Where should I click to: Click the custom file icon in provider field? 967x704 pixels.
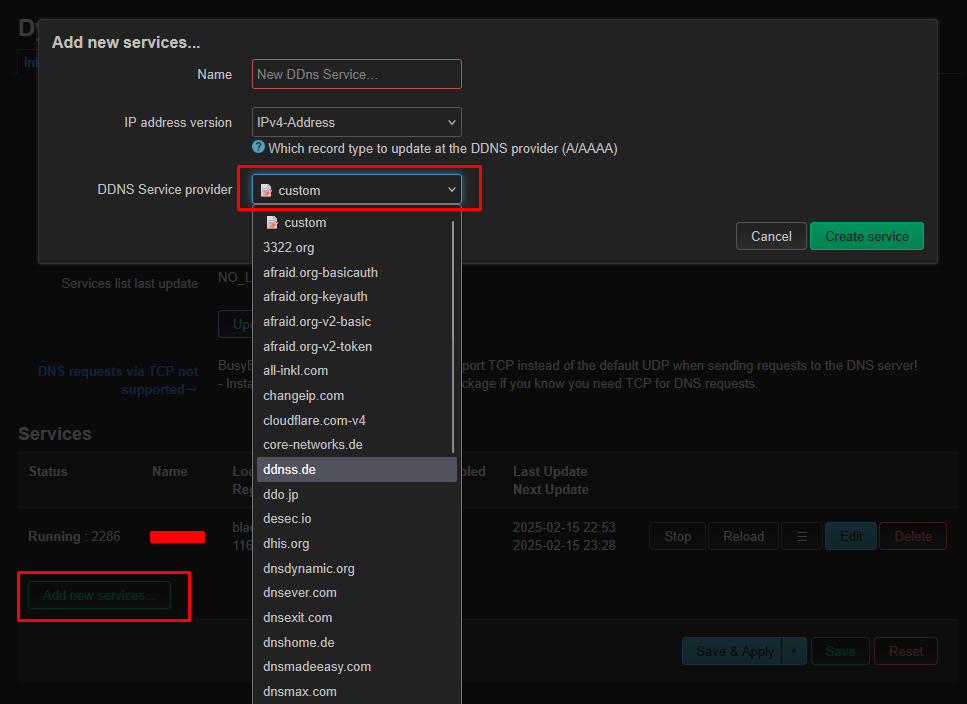click(266, 190)
